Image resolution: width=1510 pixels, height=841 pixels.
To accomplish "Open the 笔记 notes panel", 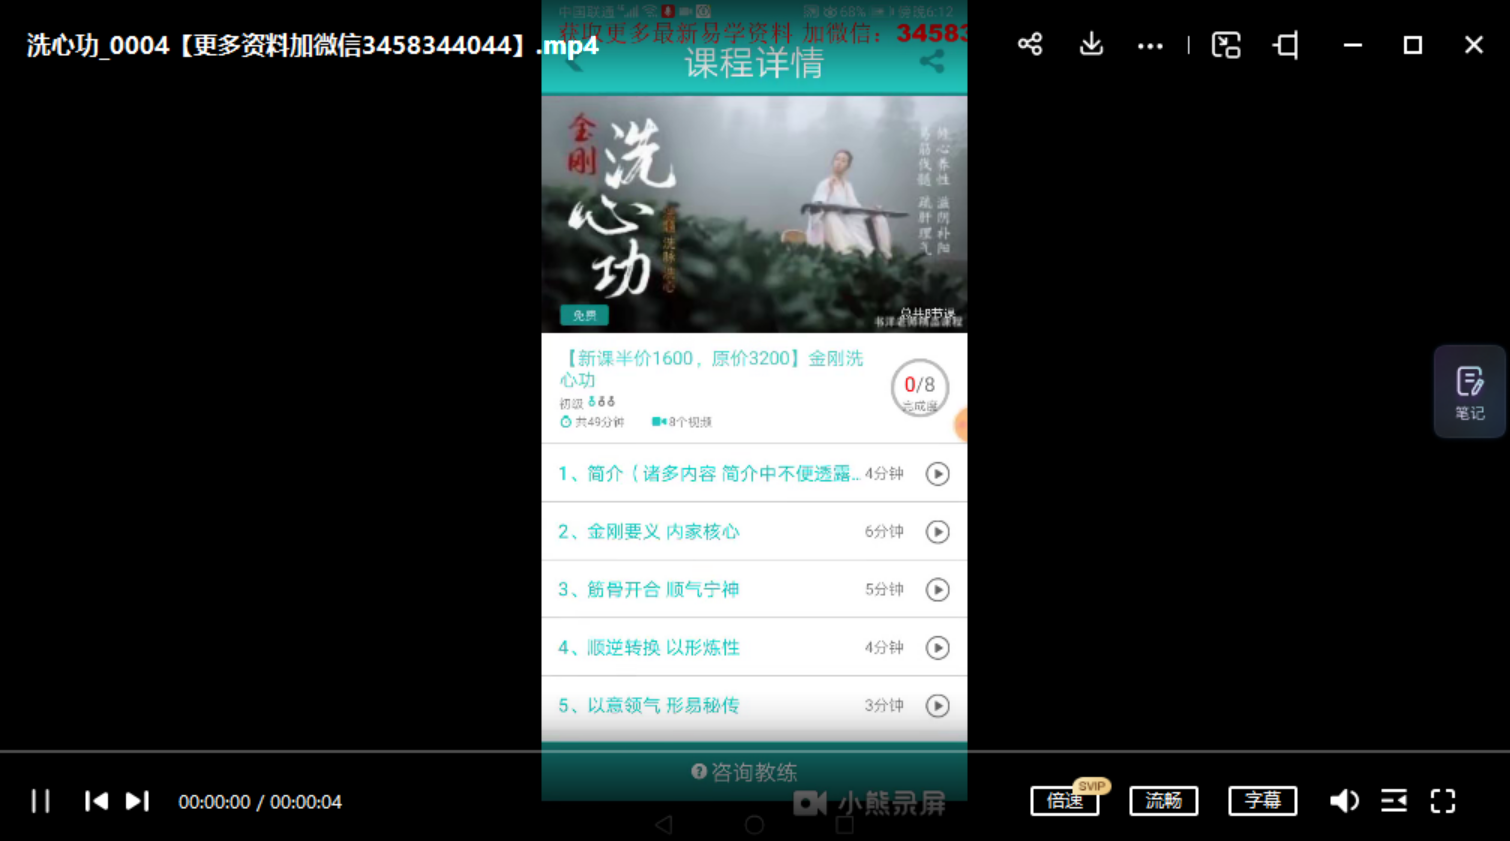I will click(x=1469, y=392).
